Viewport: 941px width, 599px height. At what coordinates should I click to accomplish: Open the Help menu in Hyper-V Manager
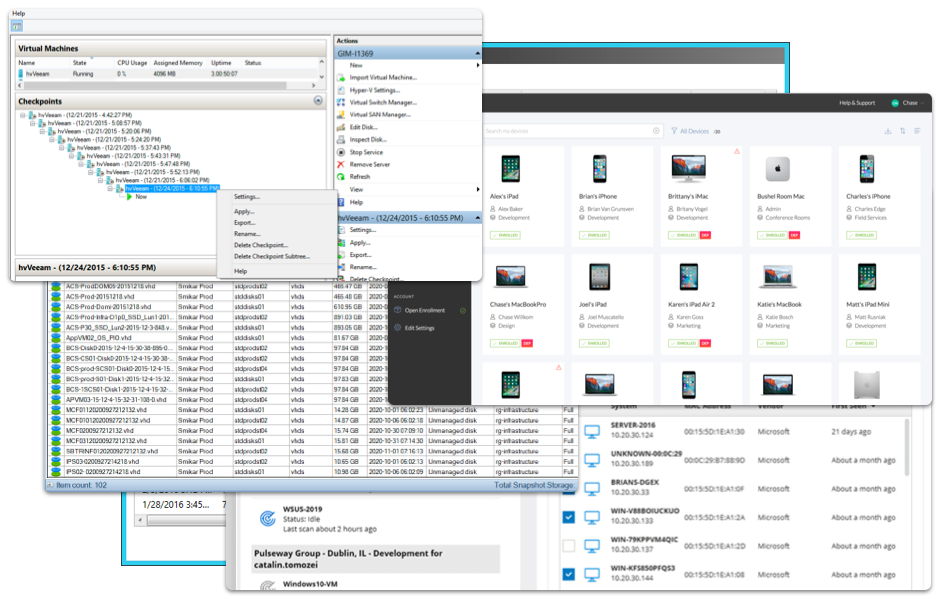(19, 13)
